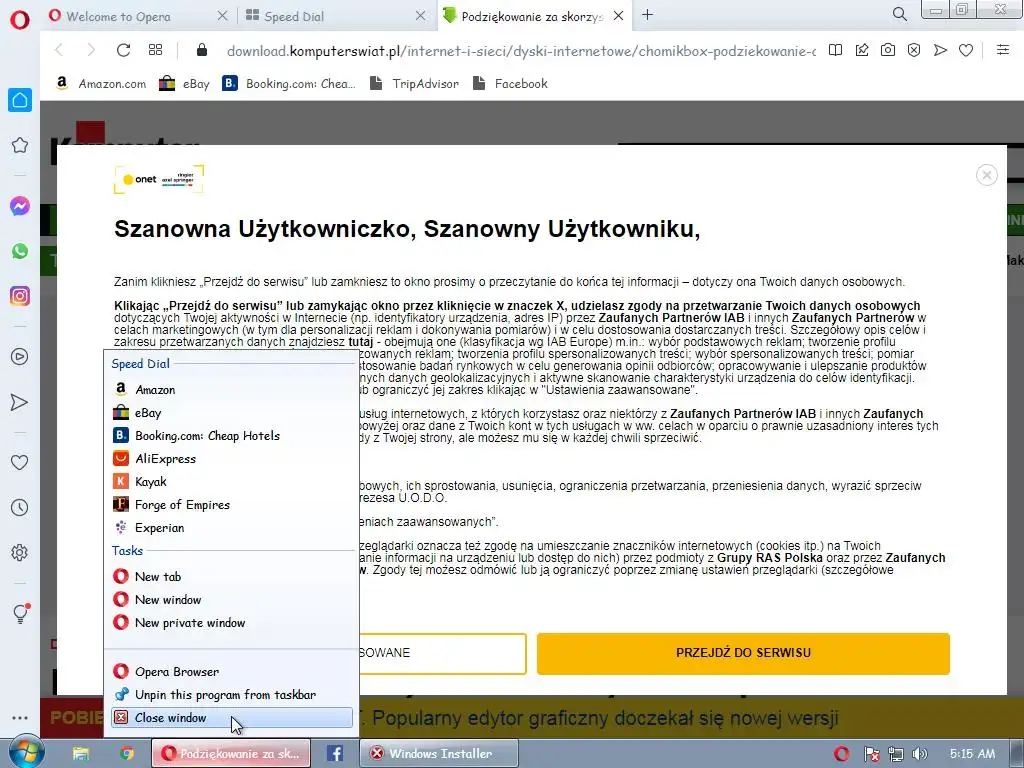
Task: Go forward to next page
Action: 91,50
